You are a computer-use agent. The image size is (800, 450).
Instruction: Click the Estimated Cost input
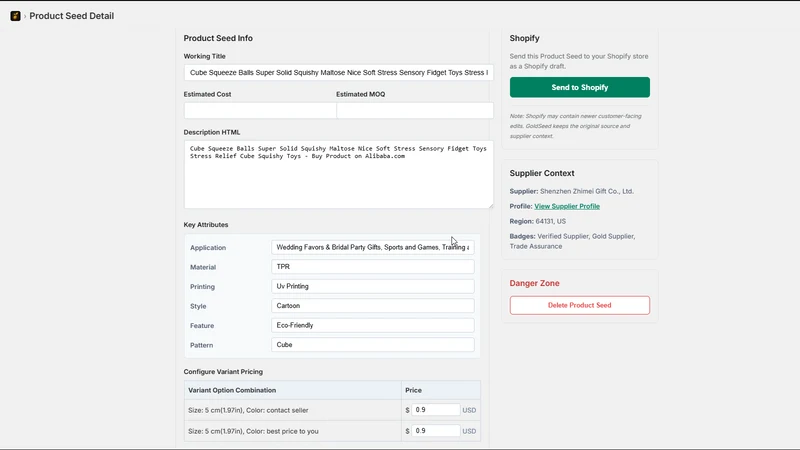coord(260,110)
